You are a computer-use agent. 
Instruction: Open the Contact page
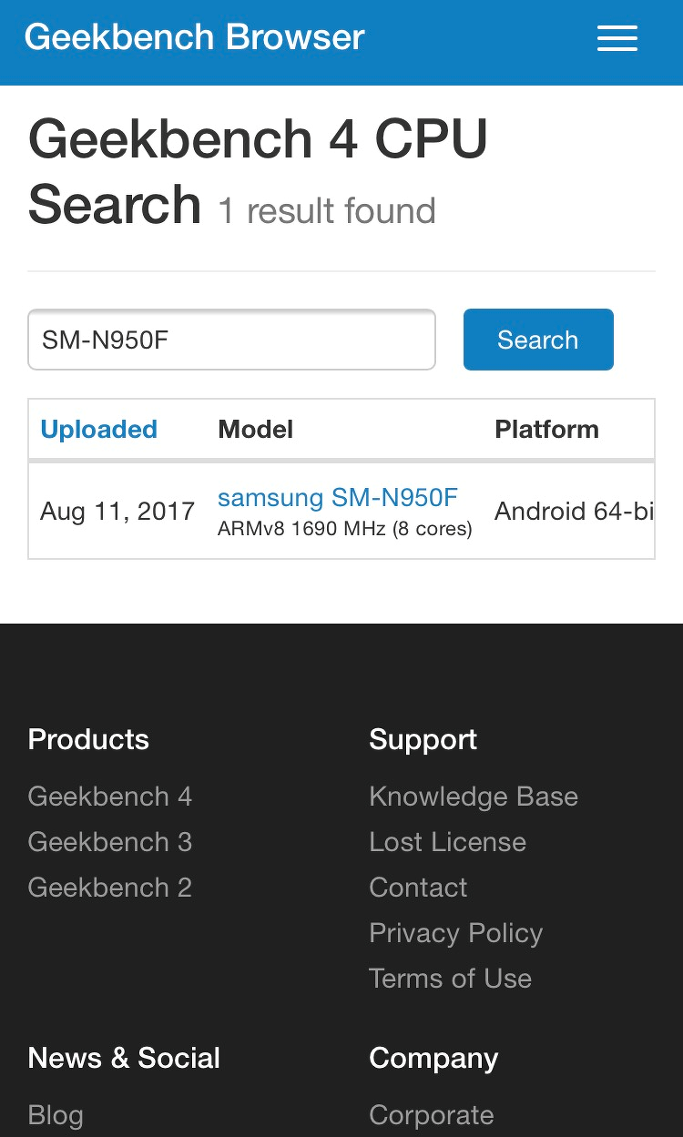coord(417,887)
